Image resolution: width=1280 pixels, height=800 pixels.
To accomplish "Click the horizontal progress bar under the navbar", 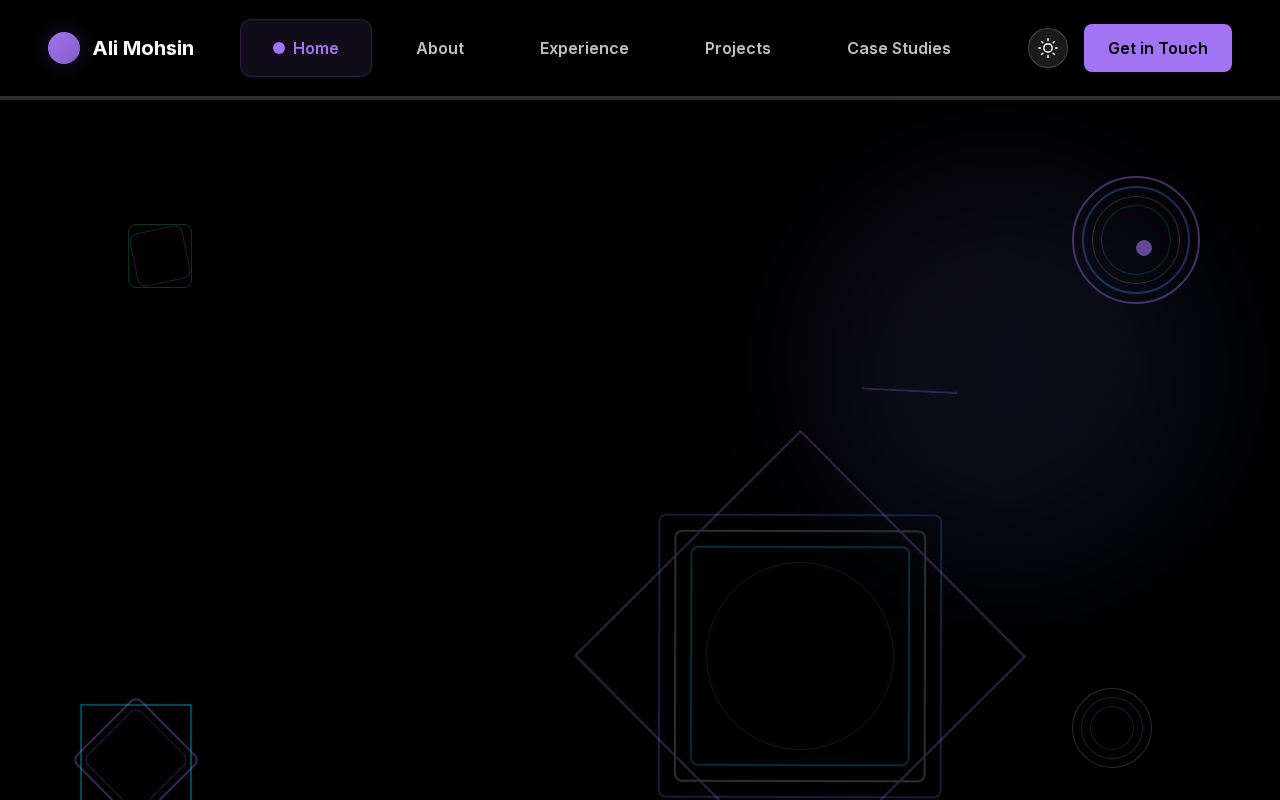I will point(640,98).
